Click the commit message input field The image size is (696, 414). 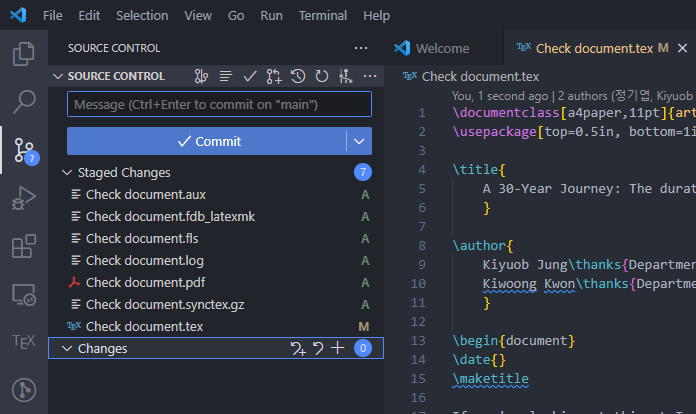(219, 104)
